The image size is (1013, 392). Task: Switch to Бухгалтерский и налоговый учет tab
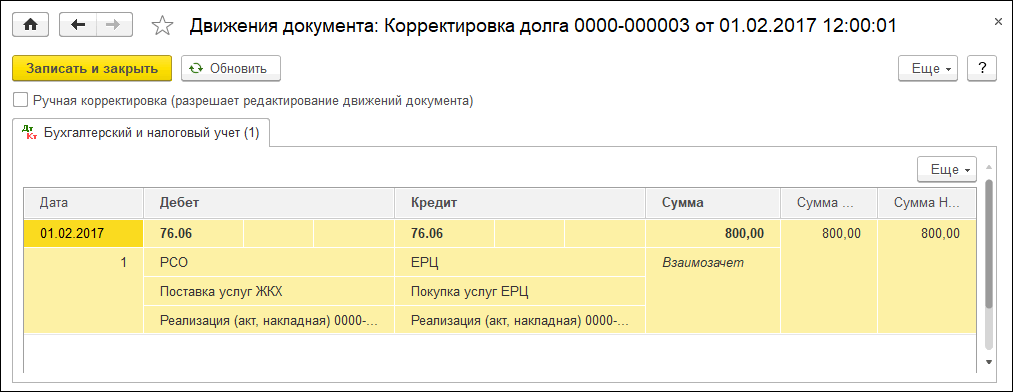pyautogui.click(x=141, y=132)
